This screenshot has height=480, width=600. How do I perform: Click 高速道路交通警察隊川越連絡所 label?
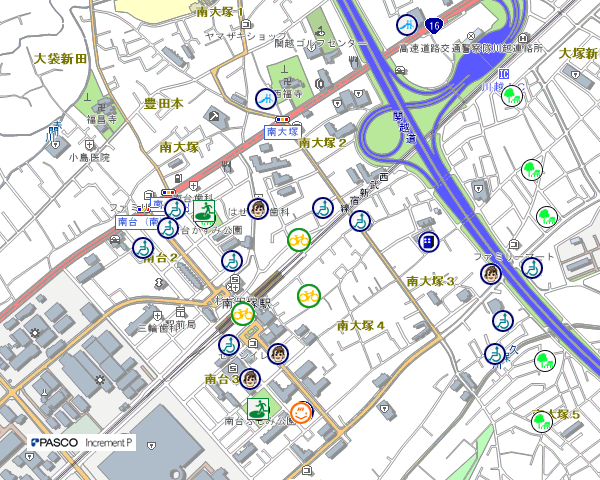[471, 49]
